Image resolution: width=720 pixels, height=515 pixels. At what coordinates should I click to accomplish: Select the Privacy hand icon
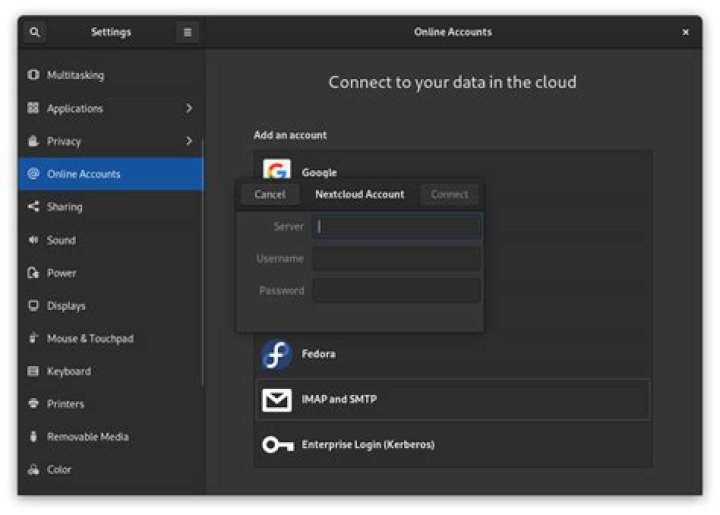coord(33,141)
